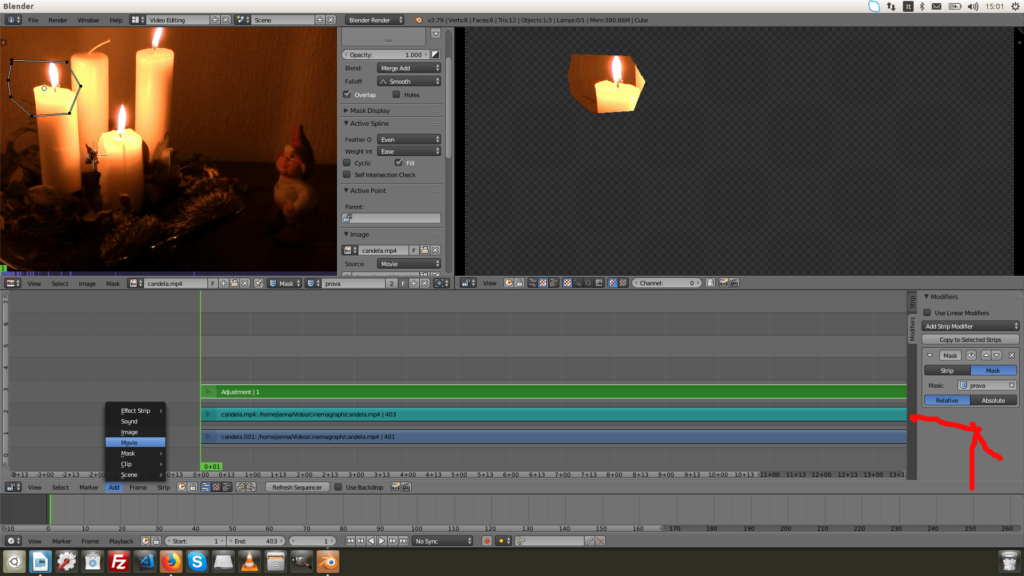Image resolution: width=1024 pixels, height=576 pixels.
Task: Open the Source Movie dropdown
Action: (409, 264)
